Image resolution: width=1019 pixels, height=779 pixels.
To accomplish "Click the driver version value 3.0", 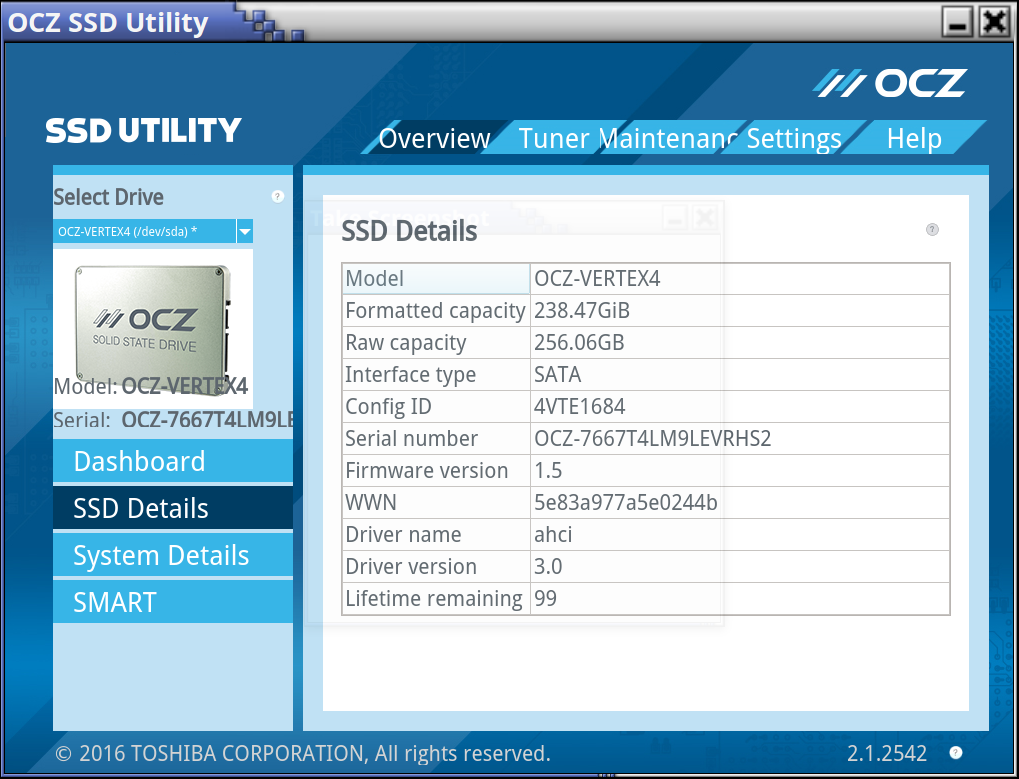I will point(740,567).
